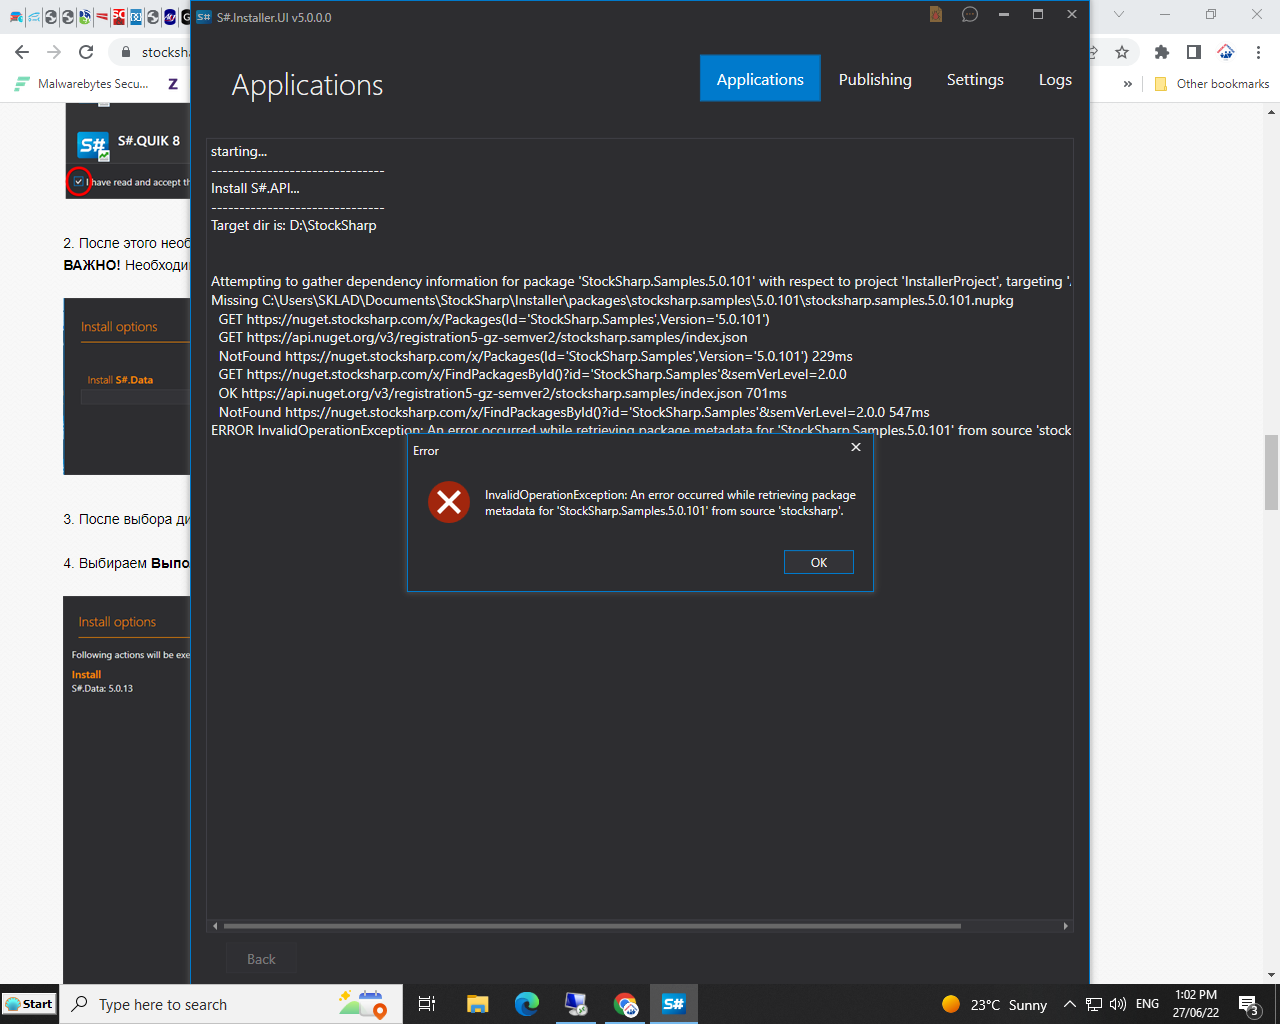
Task: Open Chrome extensions puzzle icon
Action: coord(1161,52)
